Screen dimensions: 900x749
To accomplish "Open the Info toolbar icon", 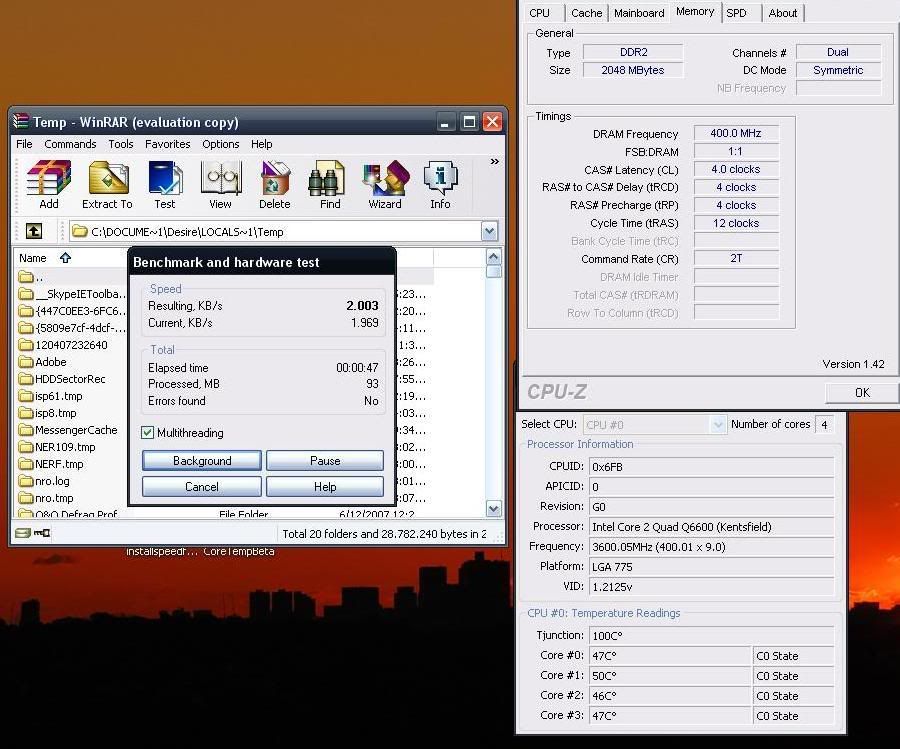I will [440, 184].
